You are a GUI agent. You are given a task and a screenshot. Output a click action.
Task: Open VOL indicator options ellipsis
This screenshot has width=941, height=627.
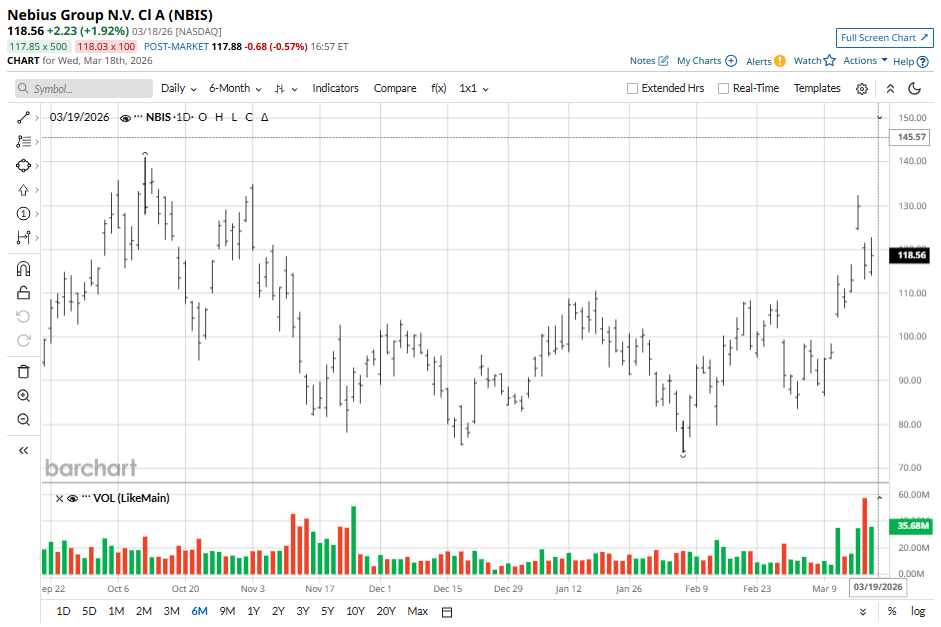(x=86, y=497)
